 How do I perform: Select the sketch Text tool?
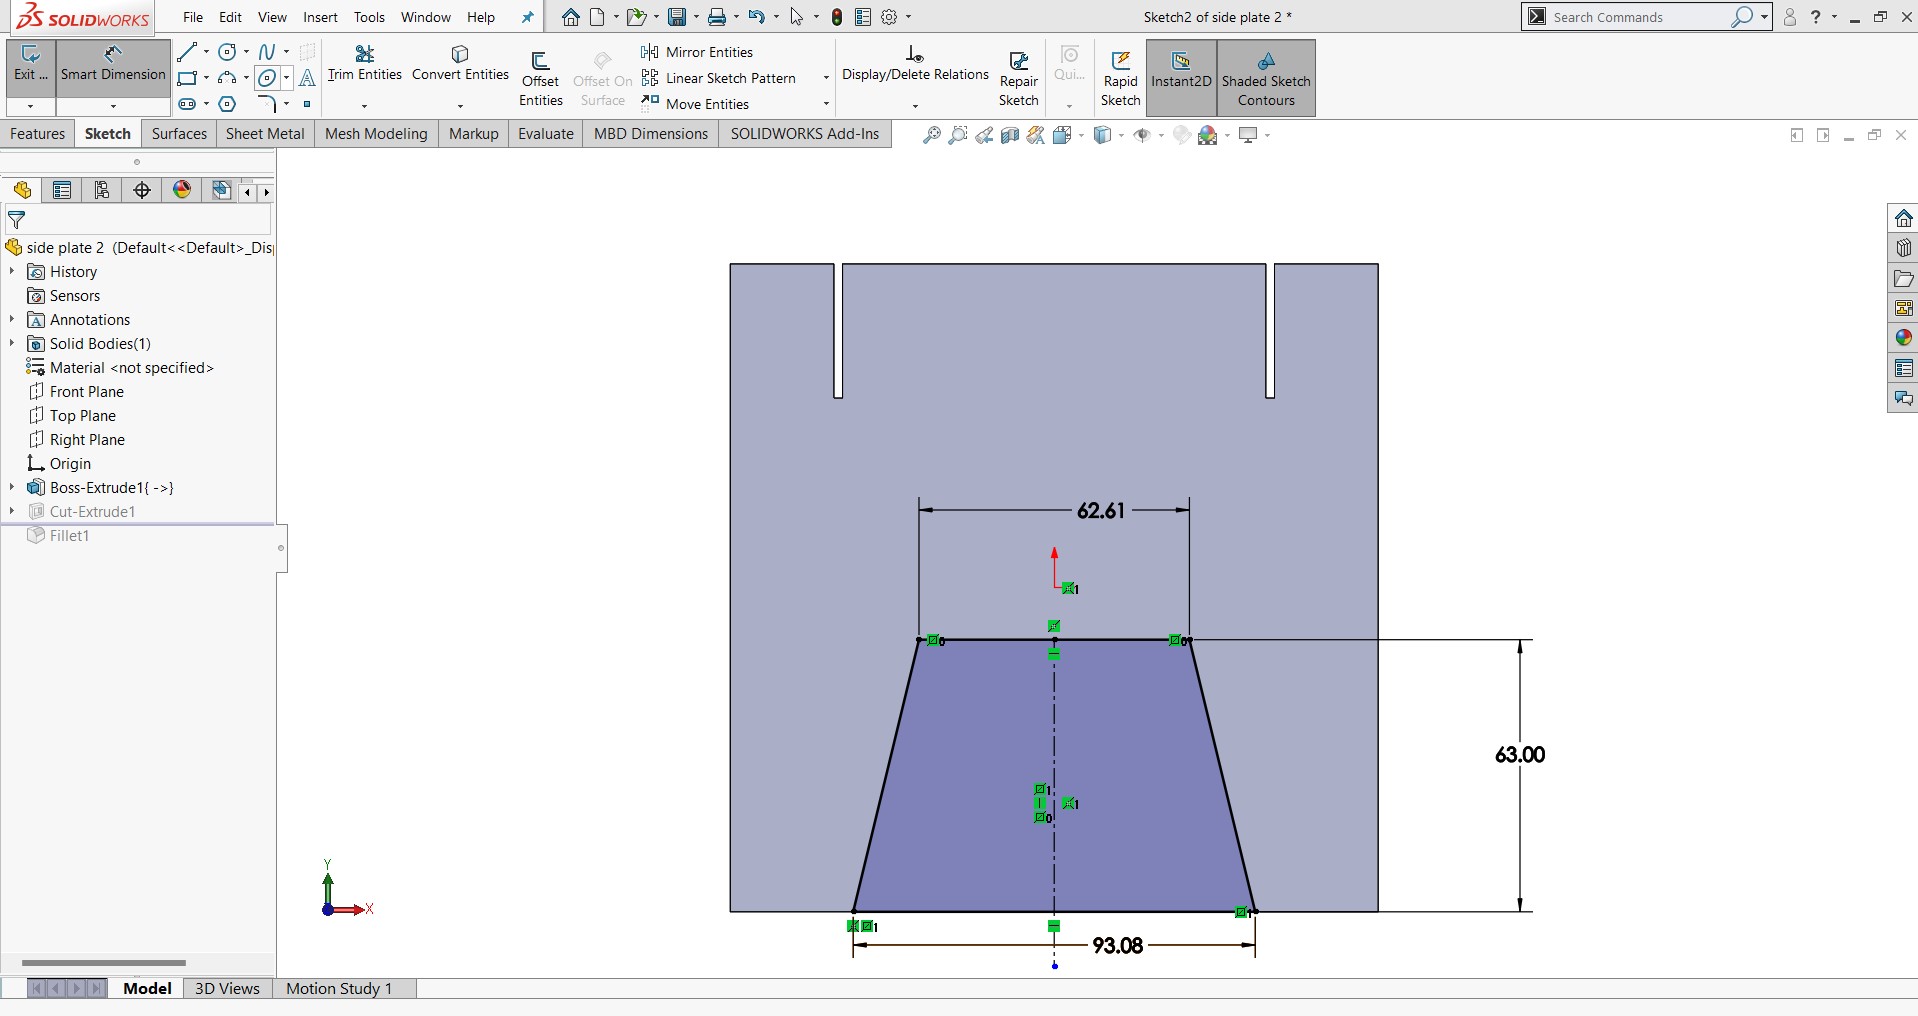(307, 78)
